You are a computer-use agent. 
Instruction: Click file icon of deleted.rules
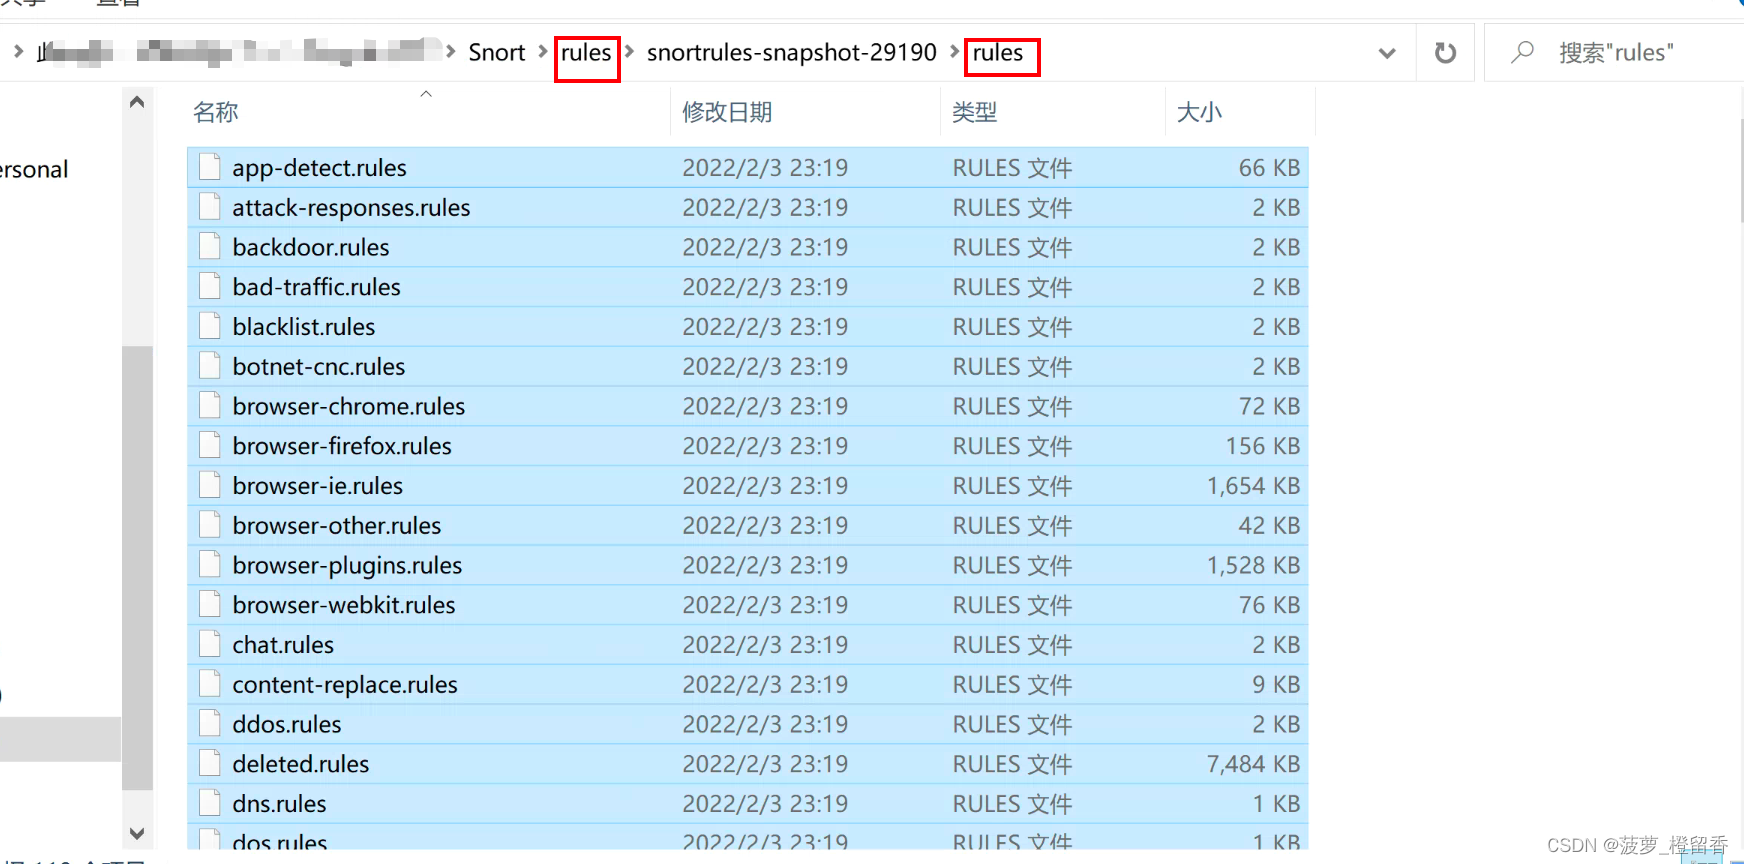(209, 764)
